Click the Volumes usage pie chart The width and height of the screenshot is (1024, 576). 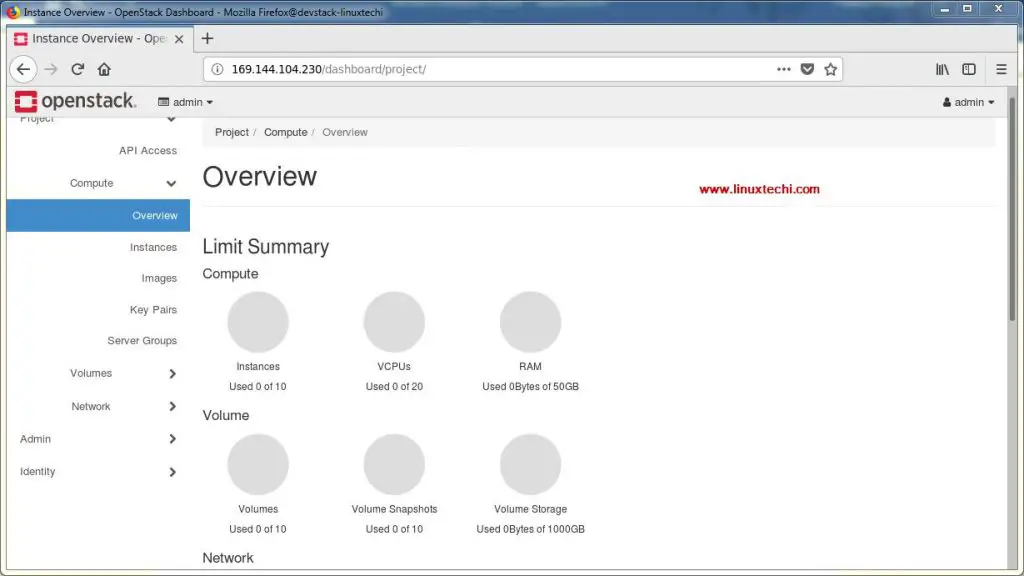[x=258, y=464]
